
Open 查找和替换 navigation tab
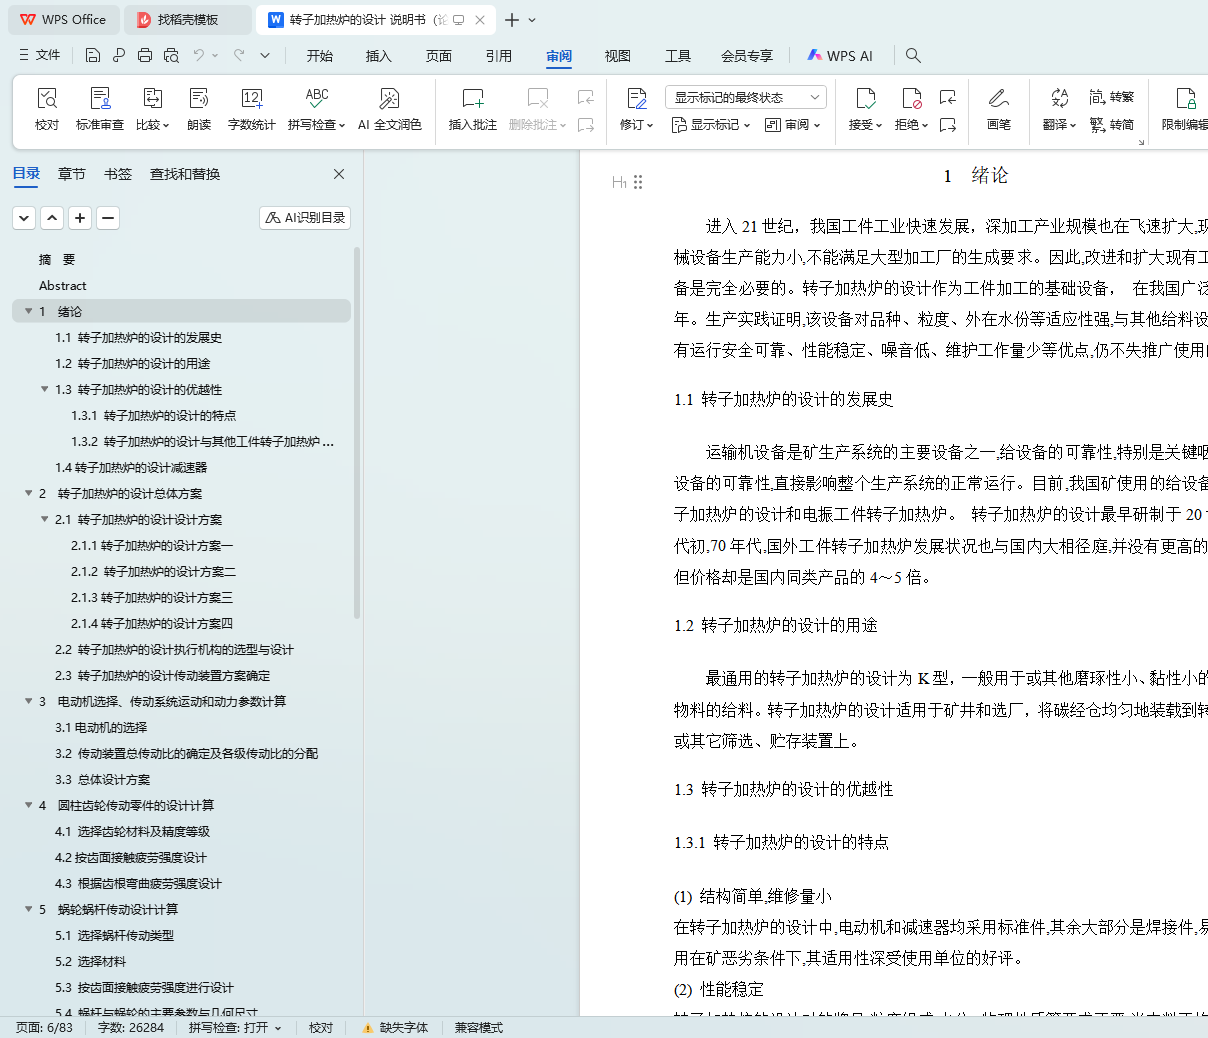[x=185, y=174]
